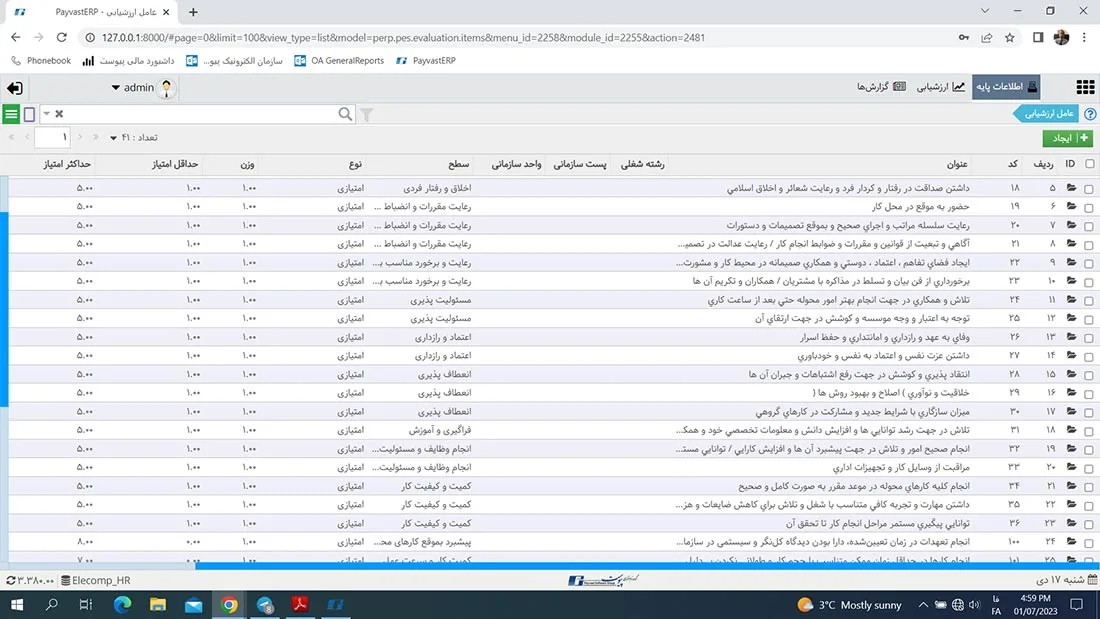Expand the admin user dropdown
Image resolution: width=1100 pixels, height=619 pixels.
116,88
